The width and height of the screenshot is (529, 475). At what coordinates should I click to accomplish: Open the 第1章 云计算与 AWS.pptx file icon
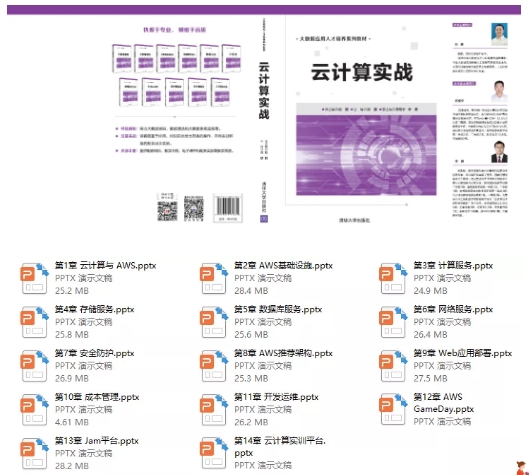pos(35,278)
